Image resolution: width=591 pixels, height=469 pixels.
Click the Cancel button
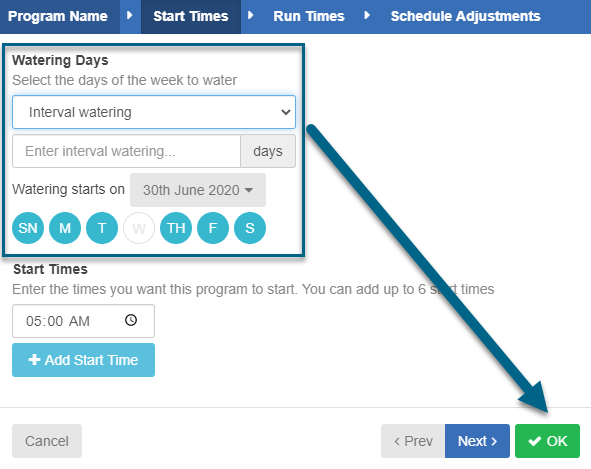coord(47,441)
